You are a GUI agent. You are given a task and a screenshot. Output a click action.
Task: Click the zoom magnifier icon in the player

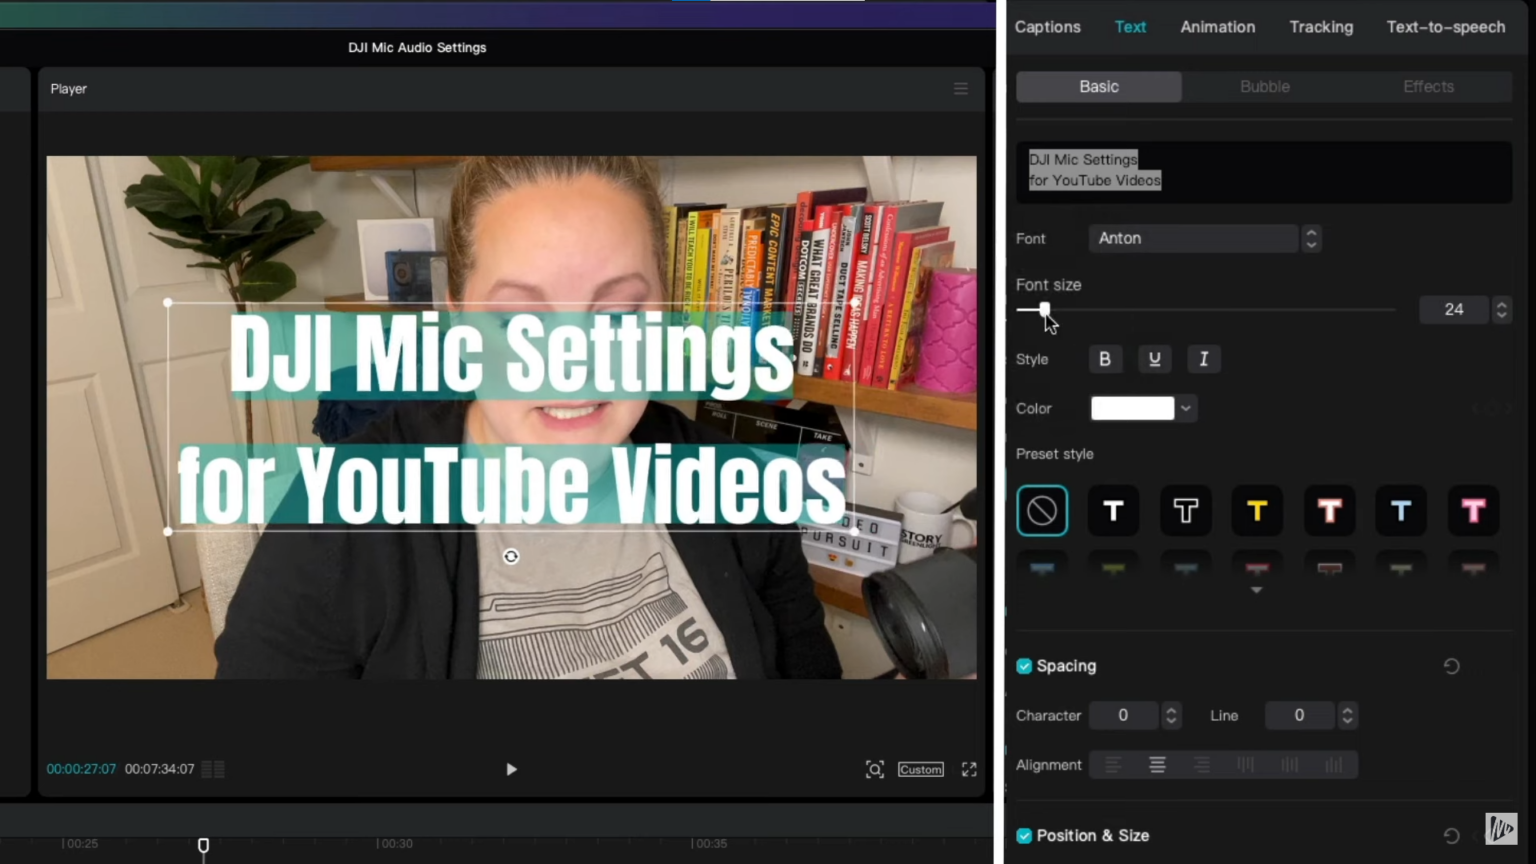(x=874, y=768)
